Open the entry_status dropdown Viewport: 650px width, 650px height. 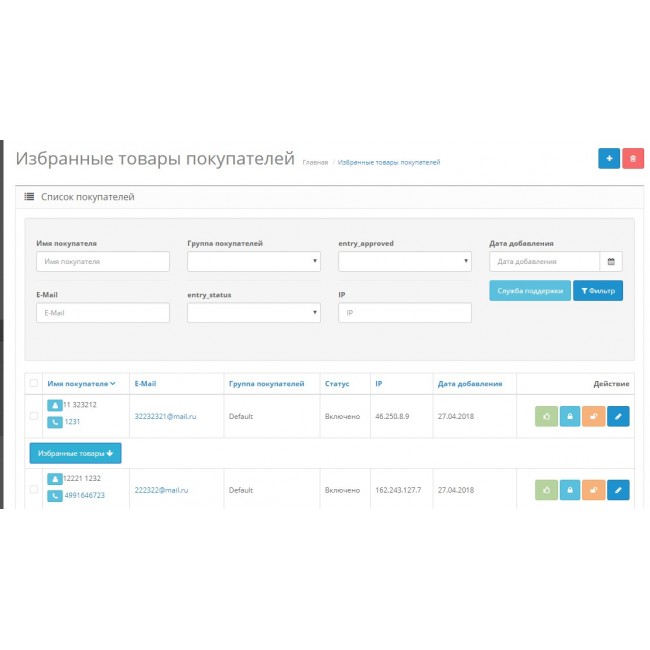pos(253,313)
